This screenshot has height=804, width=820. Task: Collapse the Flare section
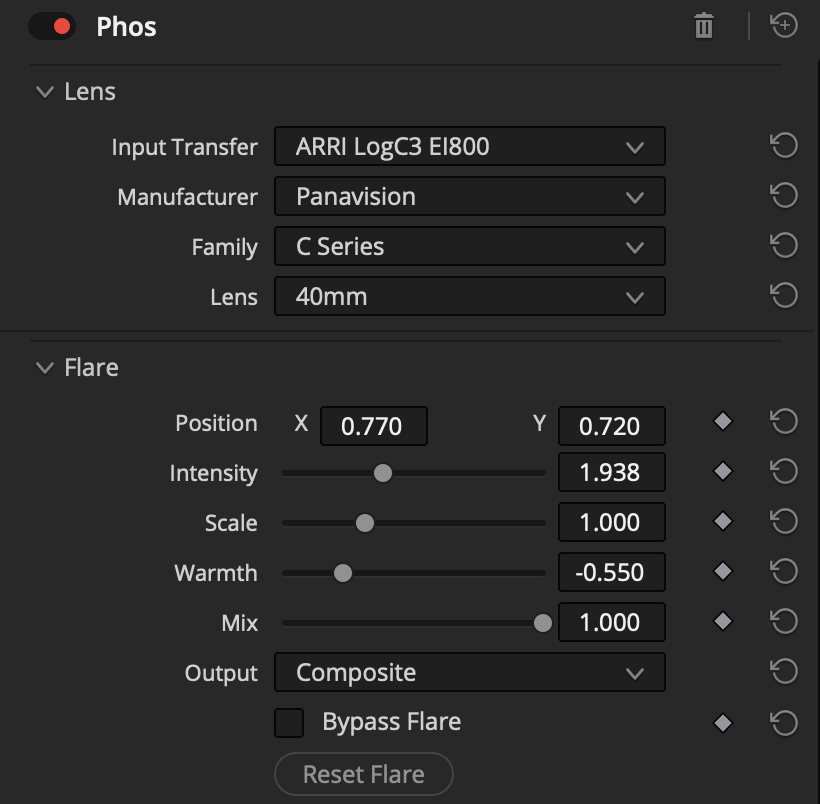[45, 368]
